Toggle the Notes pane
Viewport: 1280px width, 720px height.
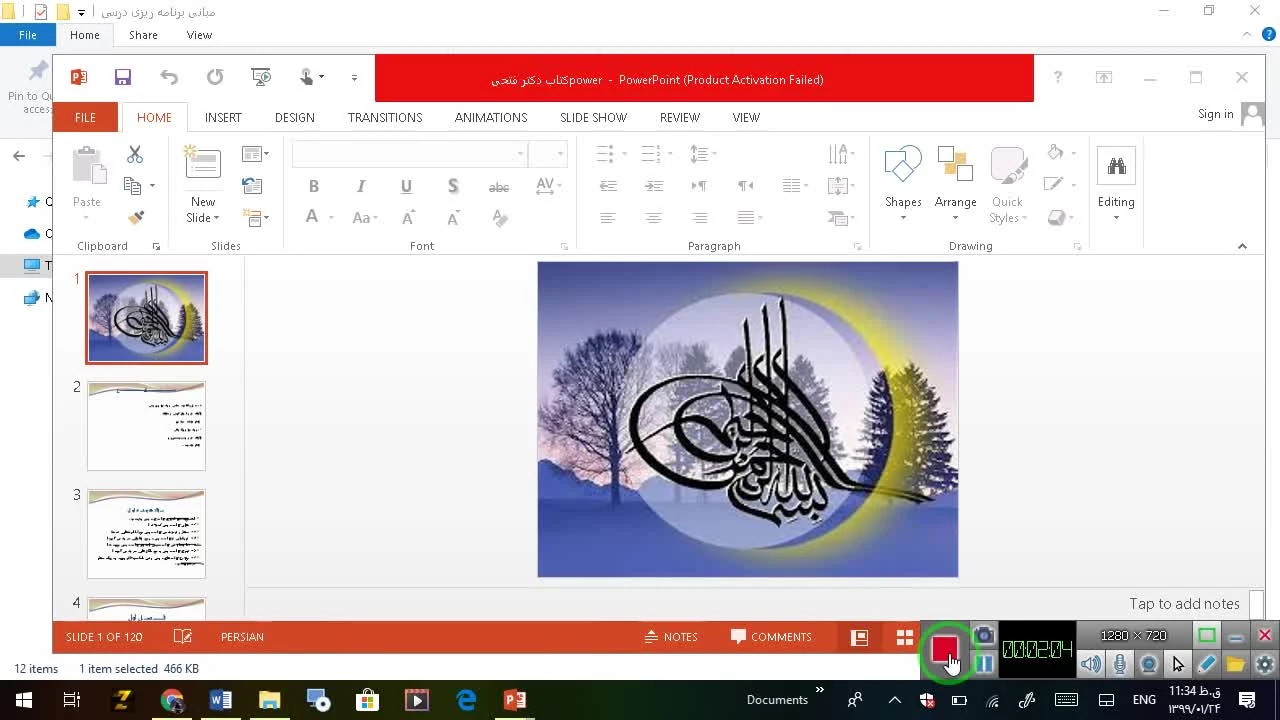pyautogui.click(x=671, y=637)
